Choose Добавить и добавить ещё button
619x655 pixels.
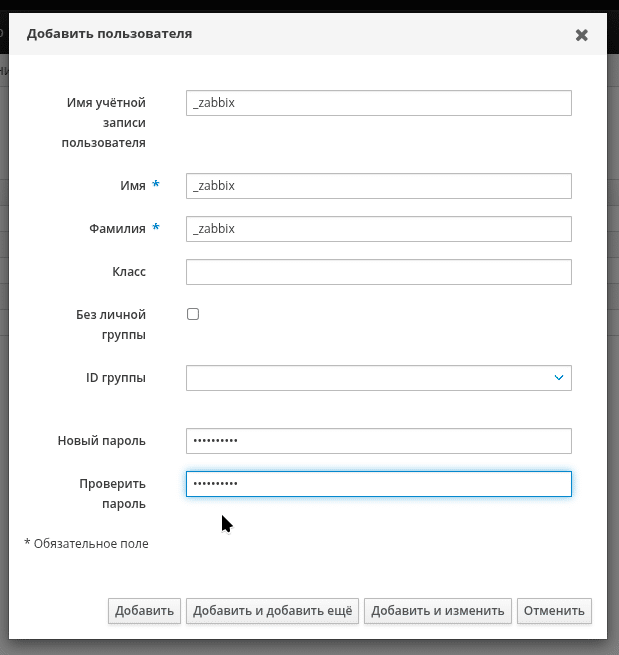pyautogui.click(x=272, y=611)
